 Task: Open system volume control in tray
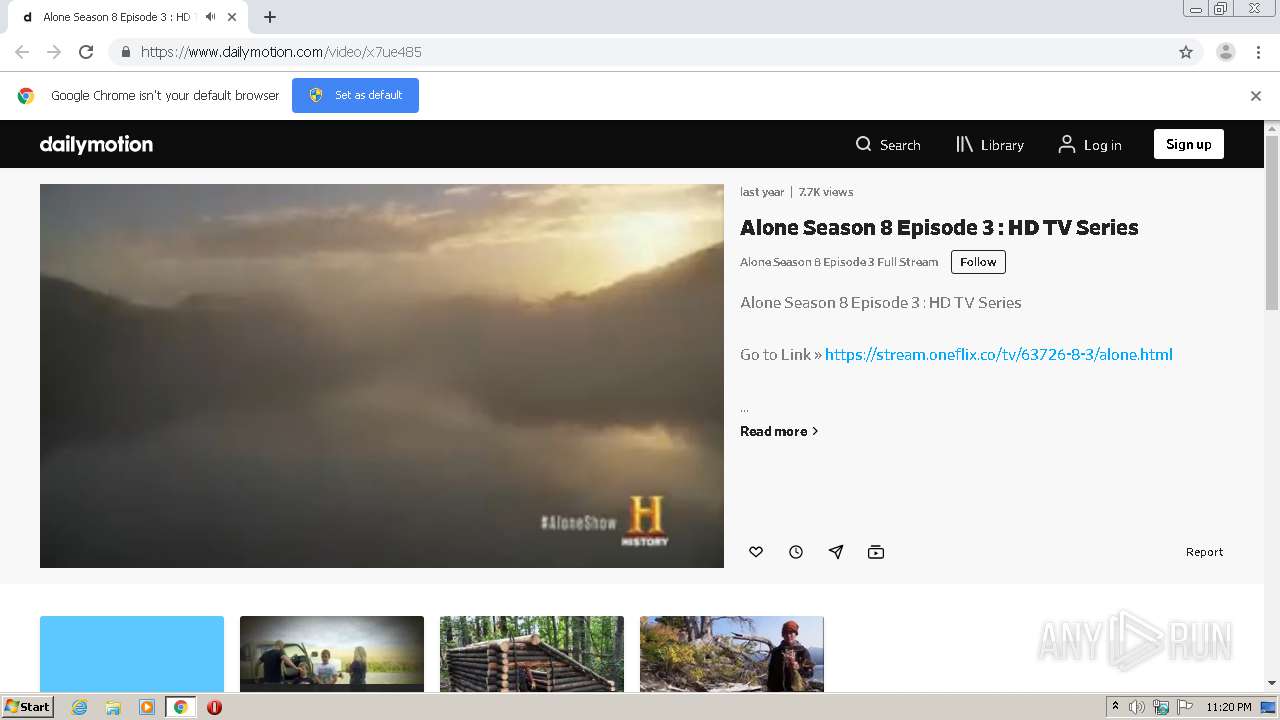[1137, 707]
